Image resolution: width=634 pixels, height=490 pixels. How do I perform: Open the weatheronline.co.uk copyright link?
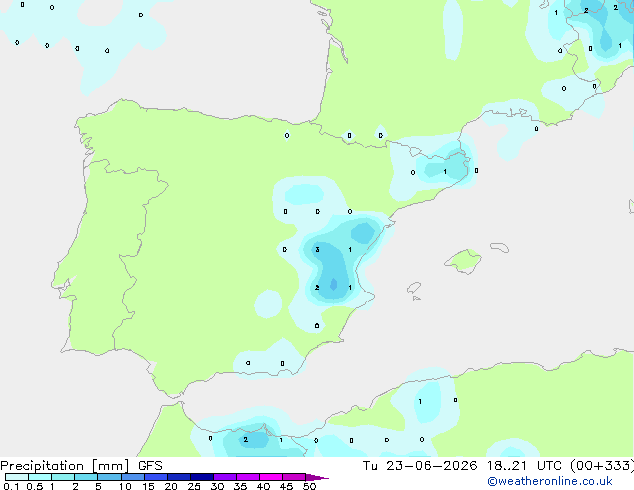click(x=549, y=481)
